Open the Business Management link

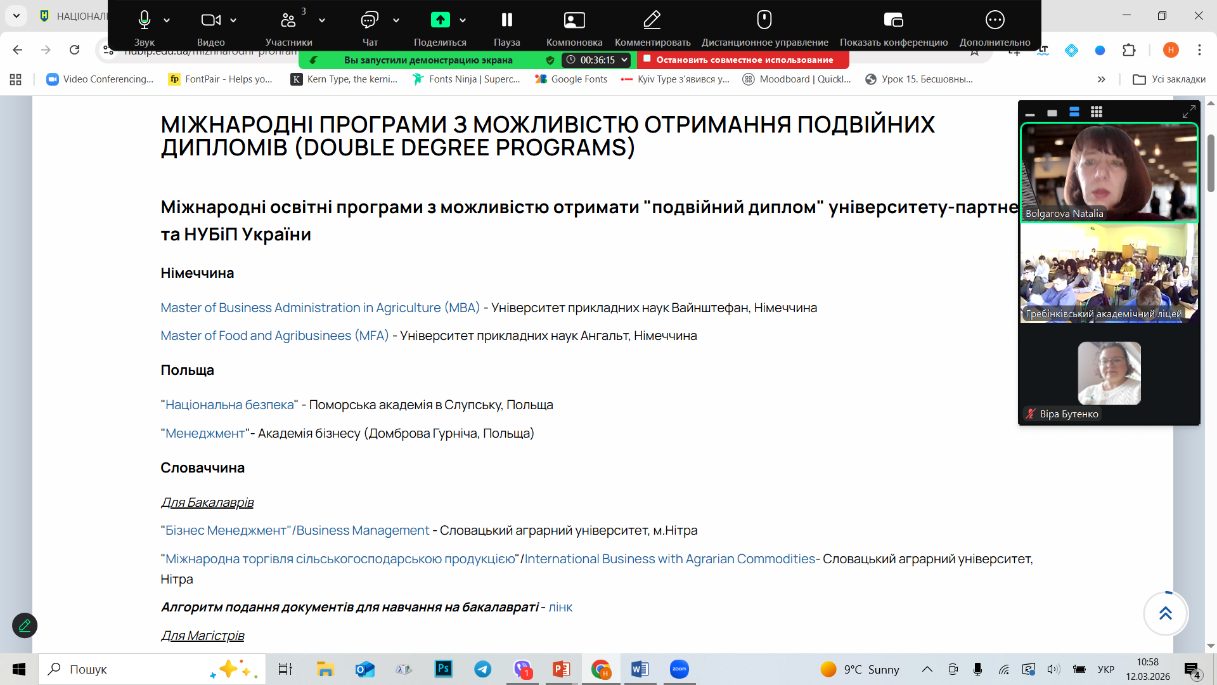363,531
